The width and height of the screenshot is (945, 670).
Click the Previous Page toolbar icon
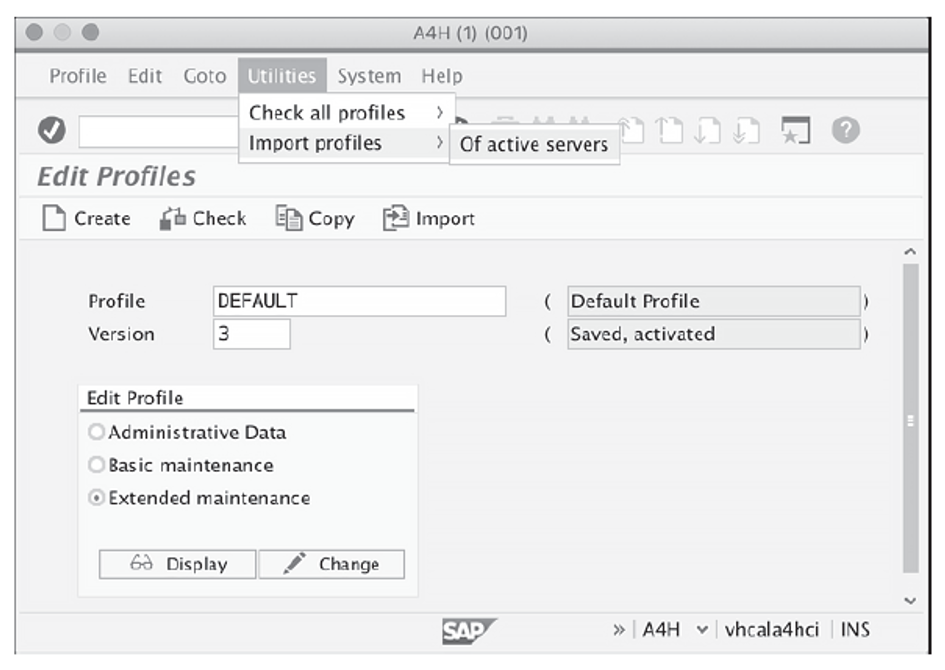(x=669, y=130)
